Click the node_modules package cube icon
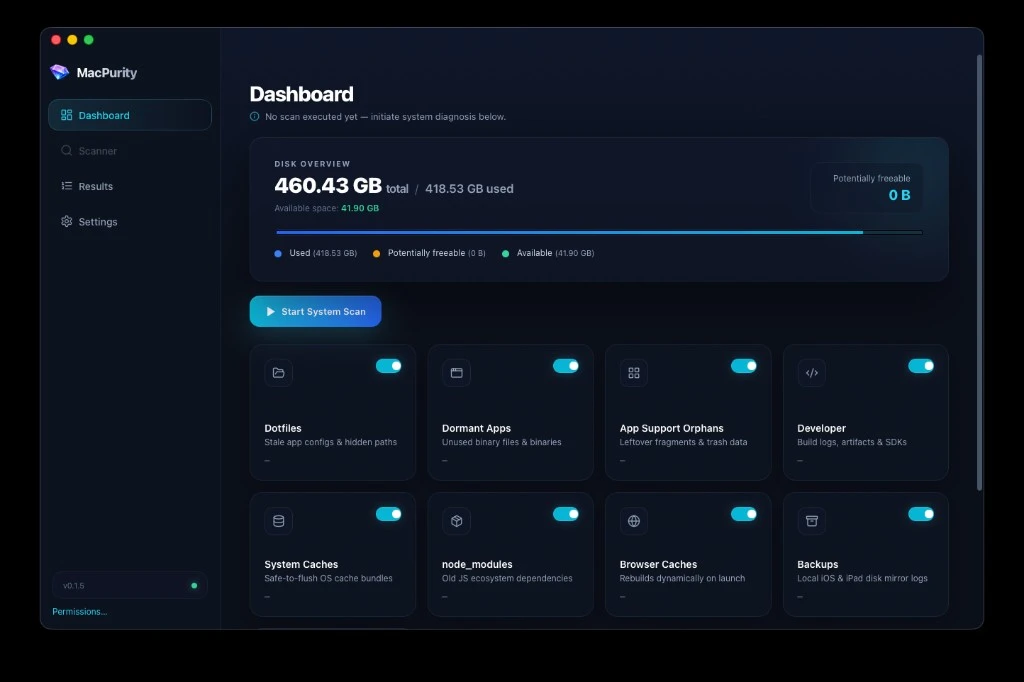 (x=456, y=521)
